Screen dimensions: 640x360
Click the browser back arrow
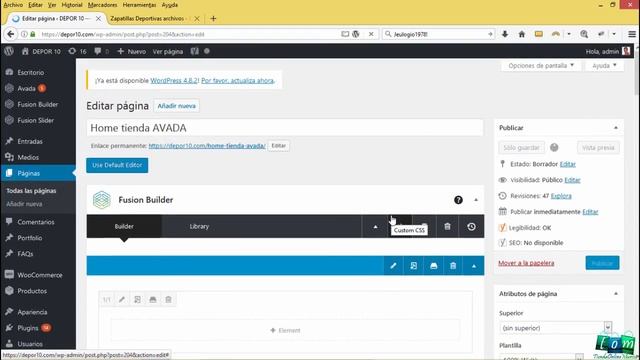click(11, 34)
